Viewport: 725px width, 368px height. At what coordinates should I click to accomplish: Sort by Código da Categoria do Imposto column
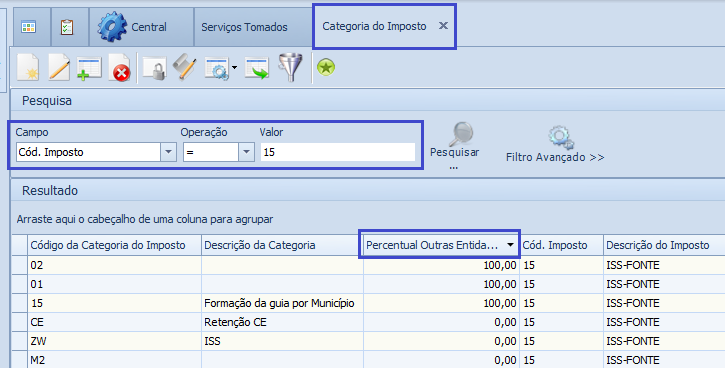(x=114, y=245)
